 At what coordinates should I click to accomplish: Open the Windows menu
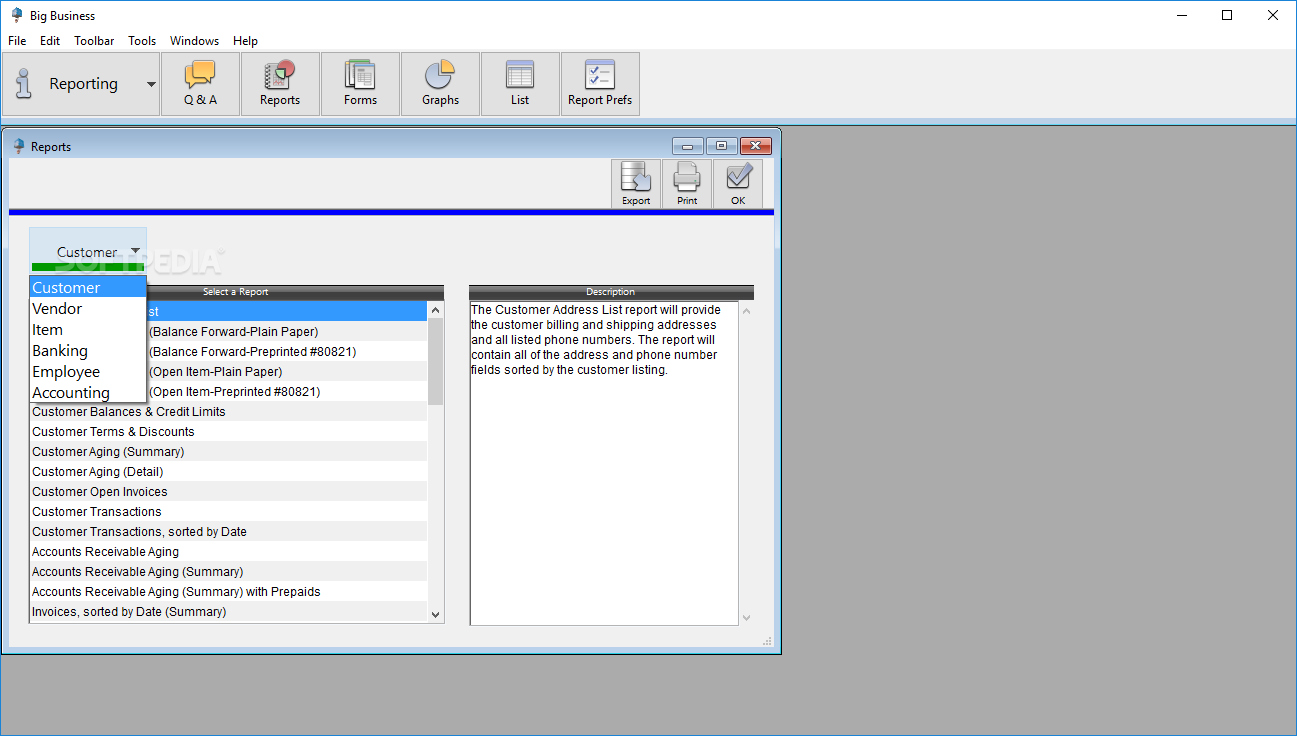pos(194,41)
